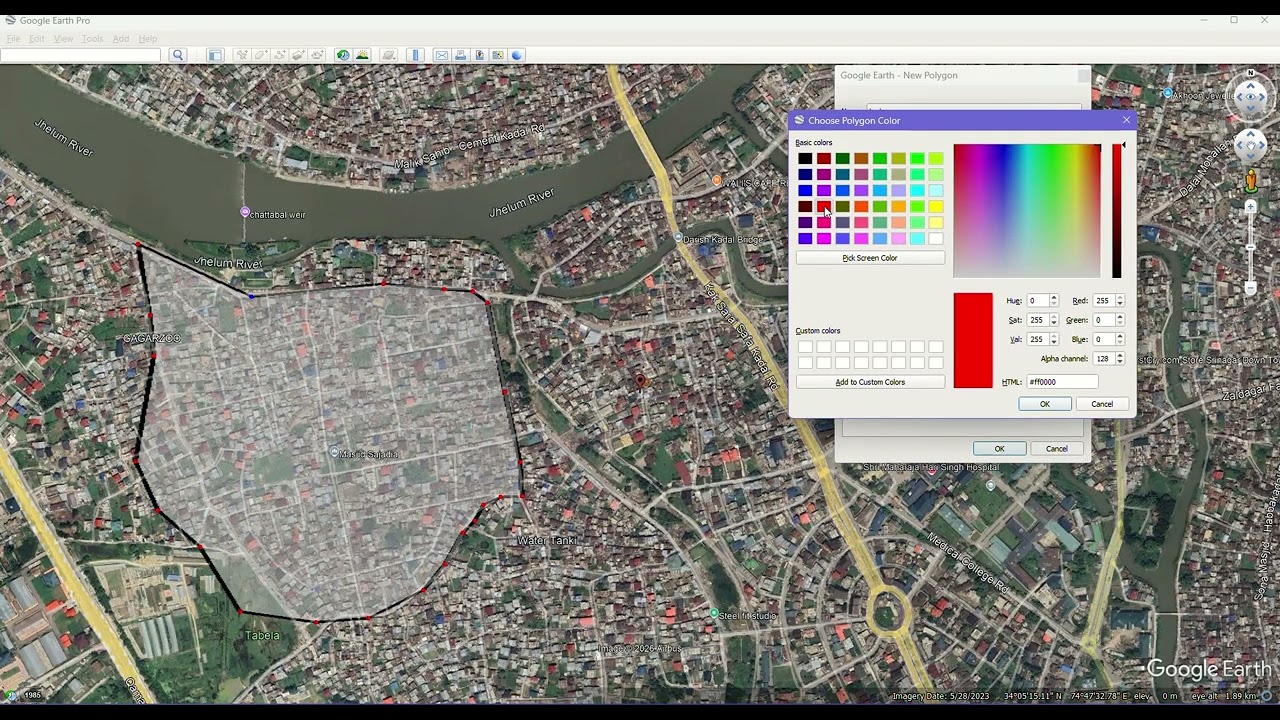The width and height of the screenshot is (1280, 720).
Task: Click the look-around eye control
Action: tap(1251, 98)
